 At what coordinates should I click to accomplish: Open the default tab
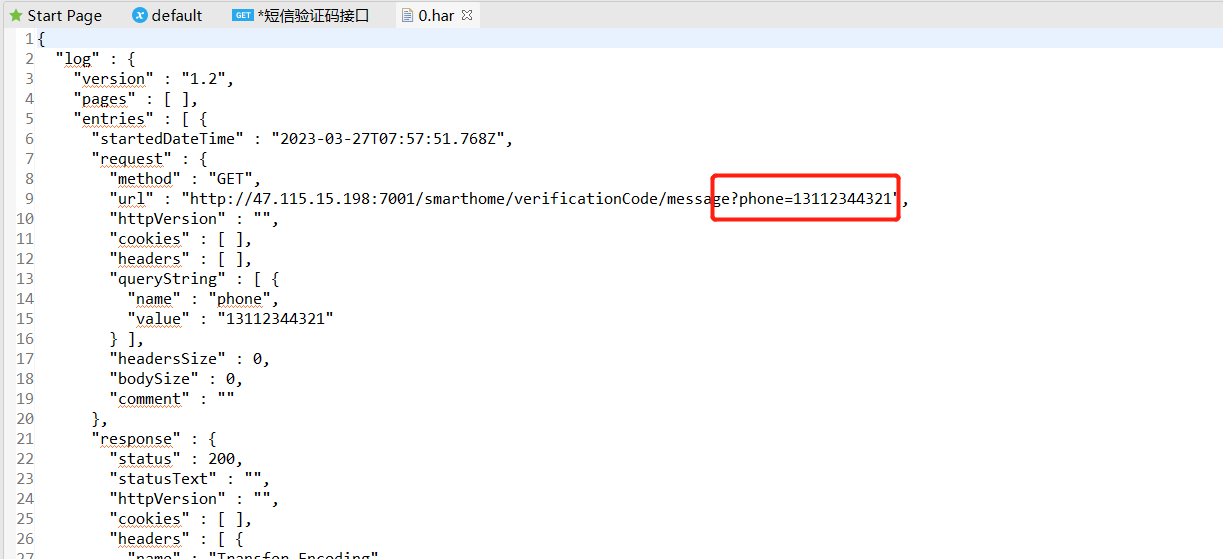click(x=176, y=16)
